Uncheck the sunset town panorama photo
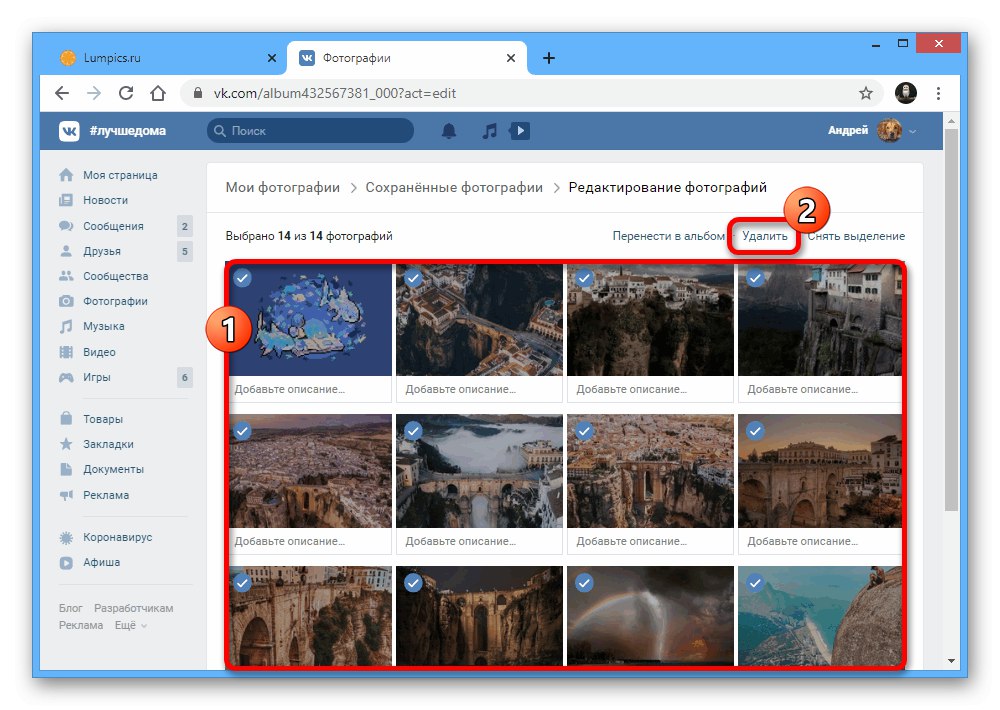The height and width of the screenshot is (710, 1000). (242, 431)
